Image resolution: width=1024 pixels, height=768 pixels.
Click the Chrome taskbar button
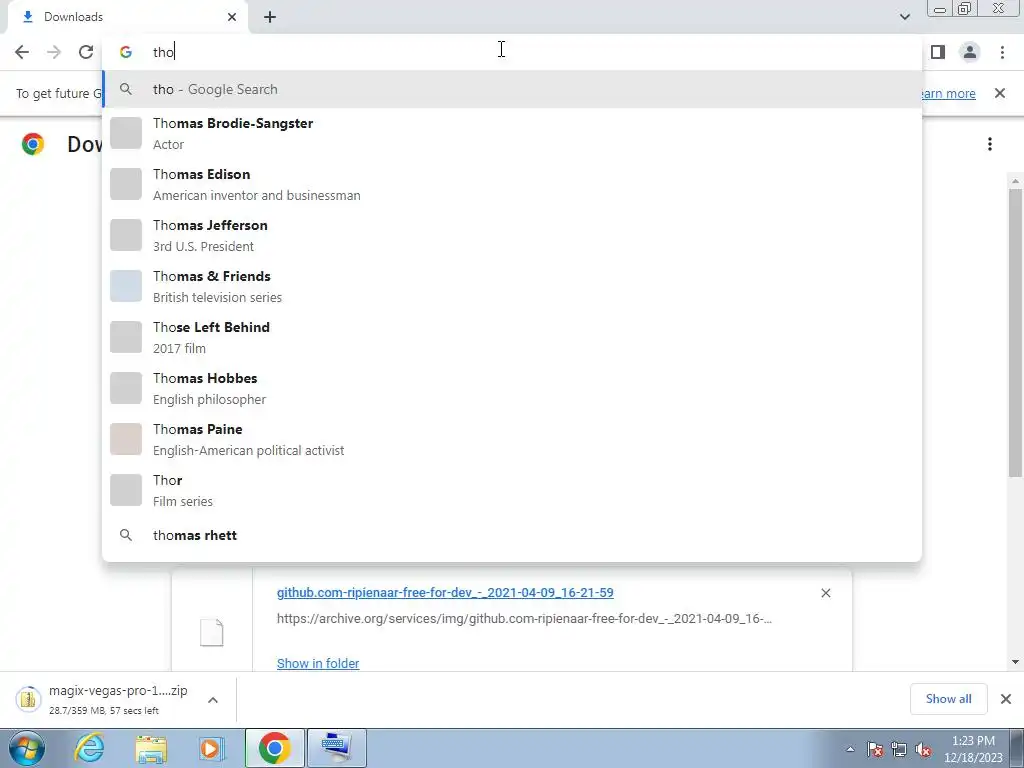click(x=274, y=748)
